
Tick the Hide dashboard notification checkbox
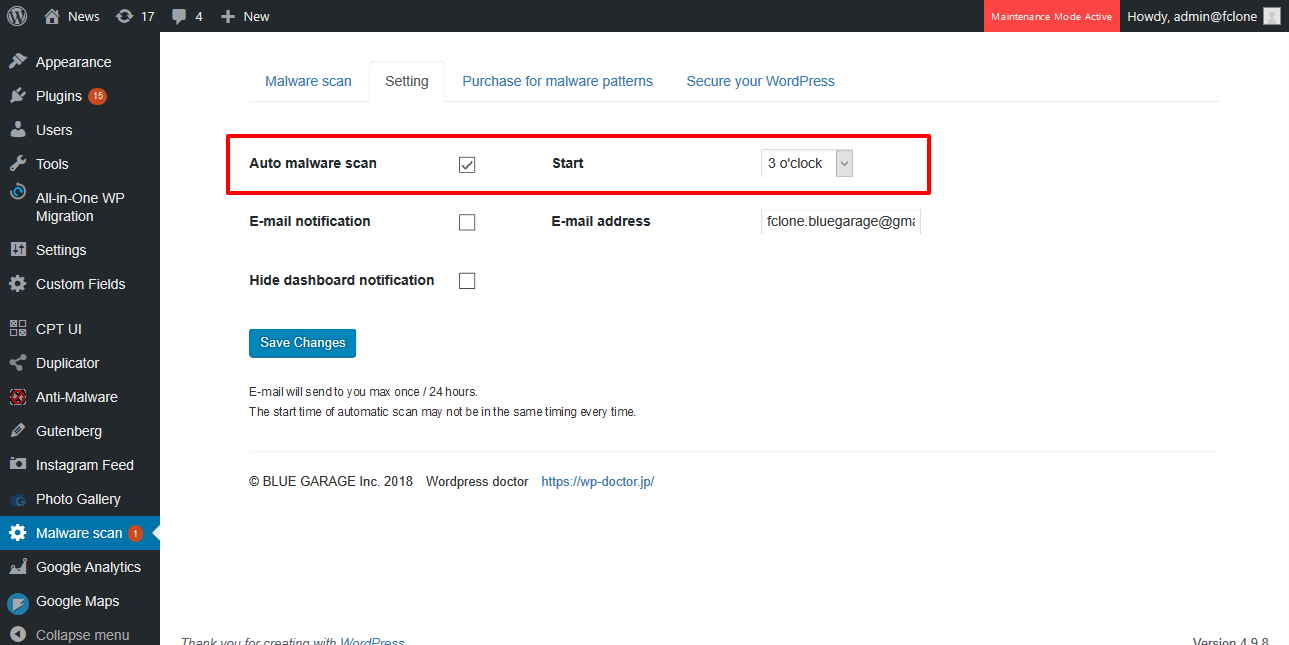coord(467,281)
